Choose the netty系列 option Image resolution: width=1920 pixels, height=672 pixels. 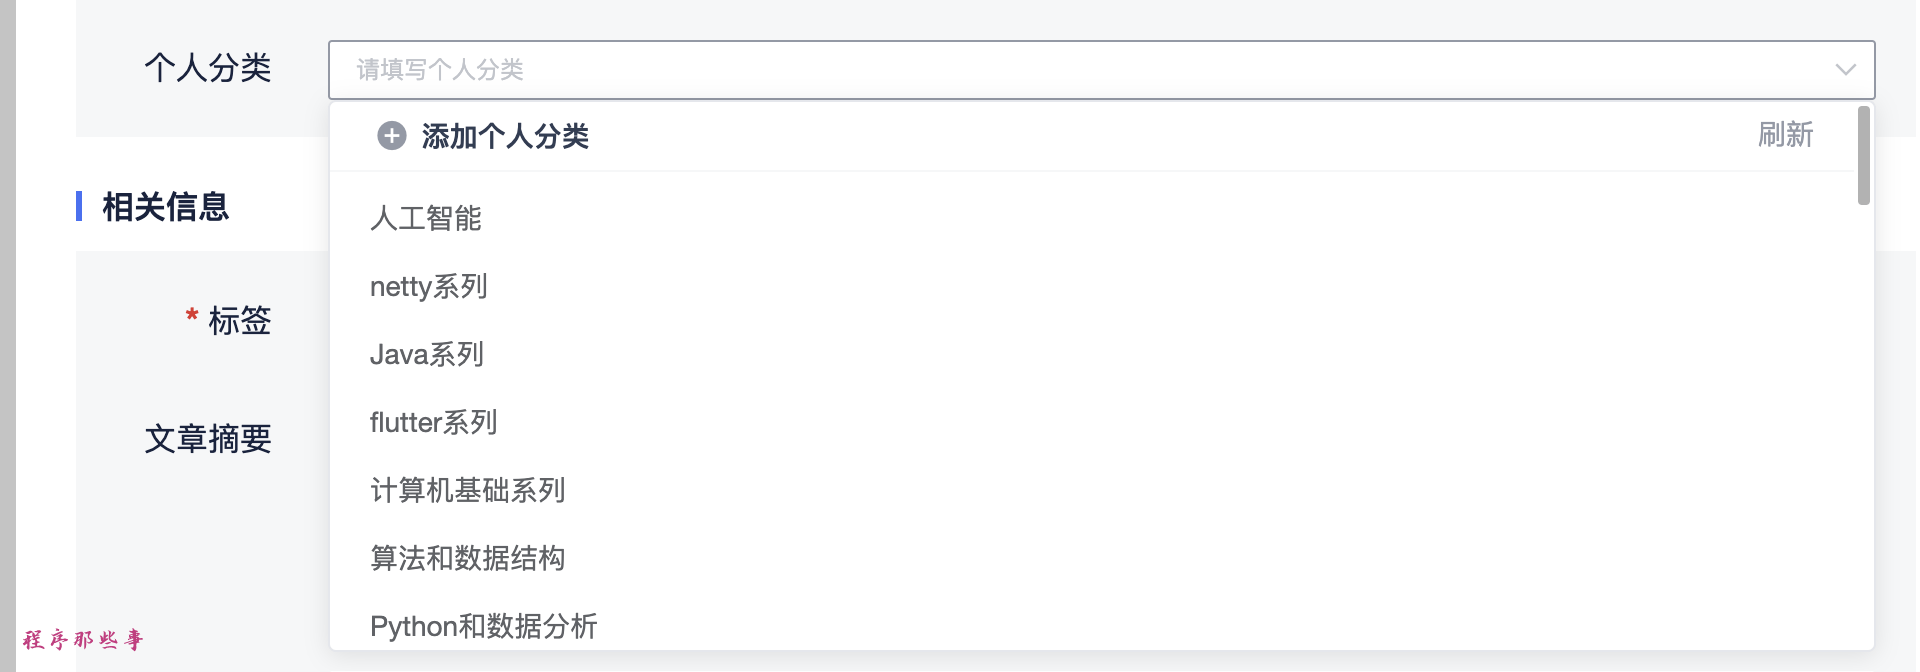[x=429, y=287]
